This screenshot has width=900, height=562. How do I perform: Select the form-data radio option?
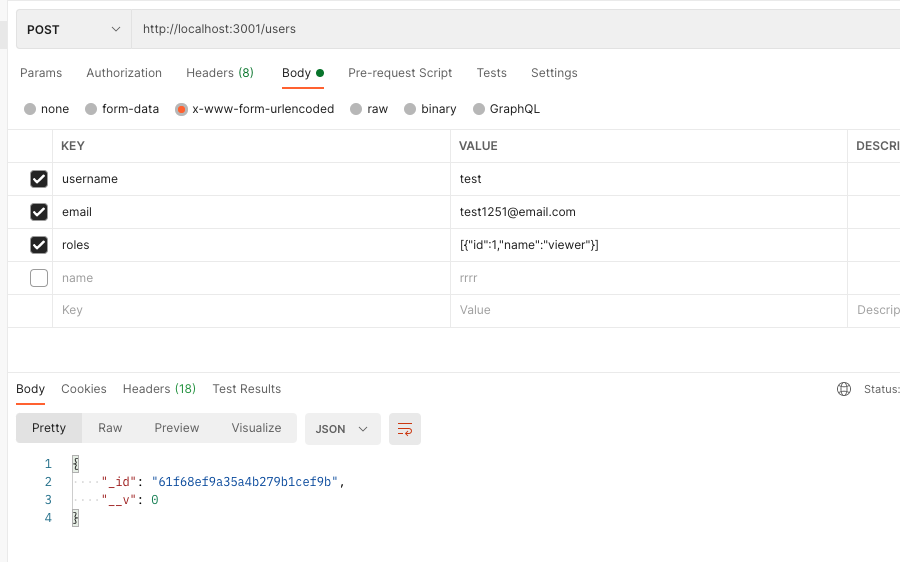tap(91, 109)
